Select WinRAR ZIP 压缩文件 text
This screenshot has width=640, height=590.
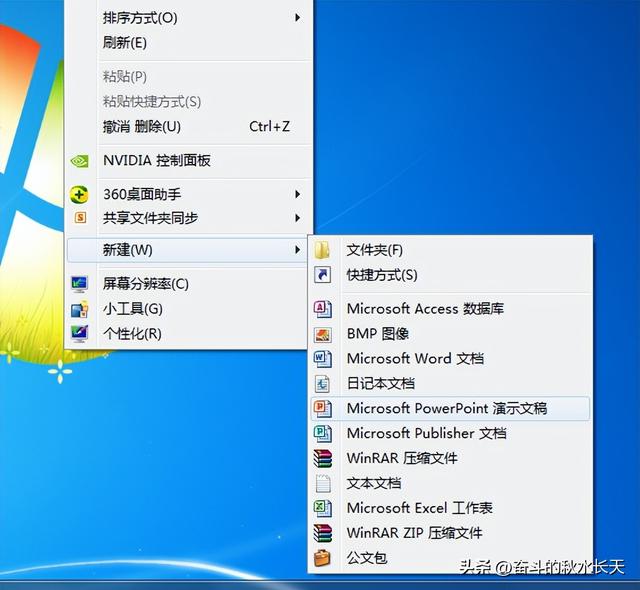pos(414,533)
